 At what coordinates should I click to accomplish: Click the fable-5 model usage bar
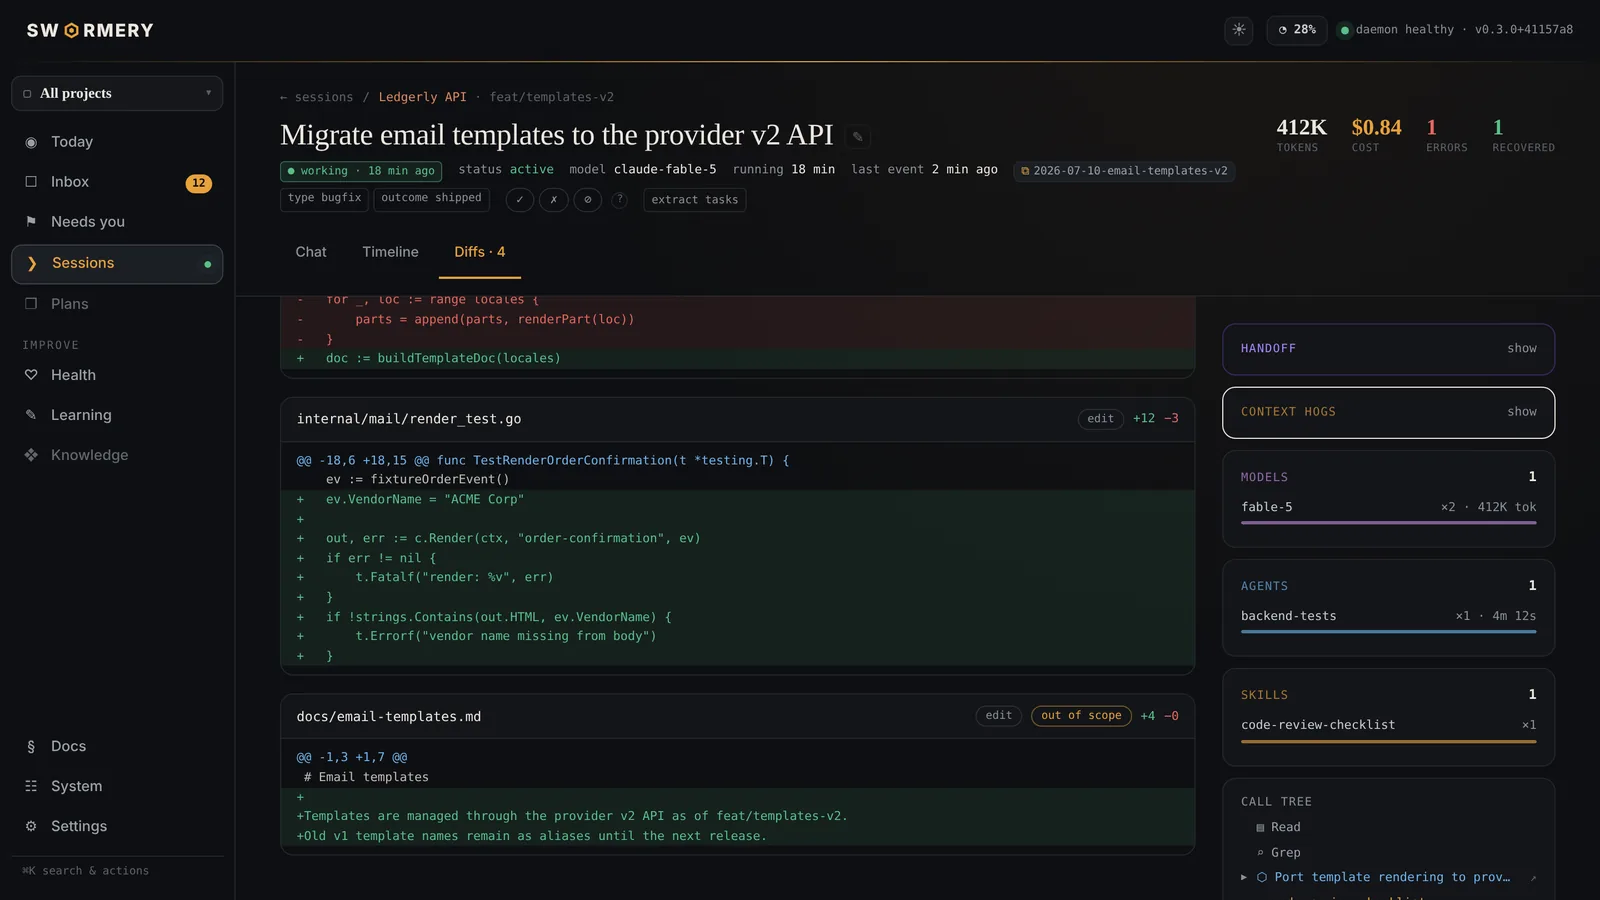pos(1389,523)
